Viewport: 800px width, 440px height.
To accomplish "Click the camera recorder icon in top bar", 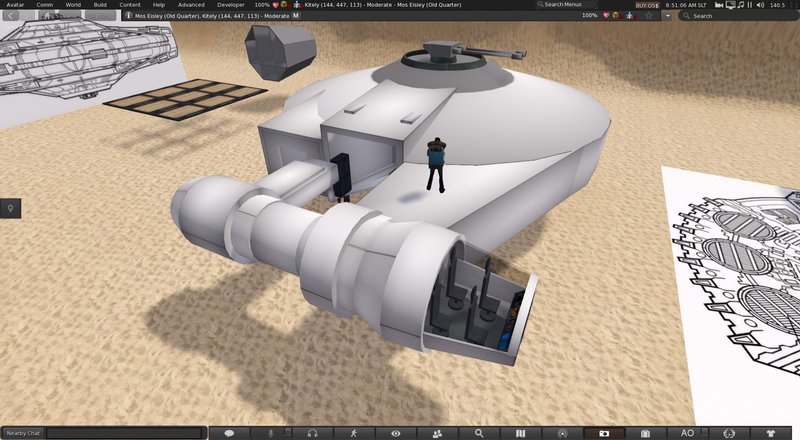I will click(x=719, y=5).
